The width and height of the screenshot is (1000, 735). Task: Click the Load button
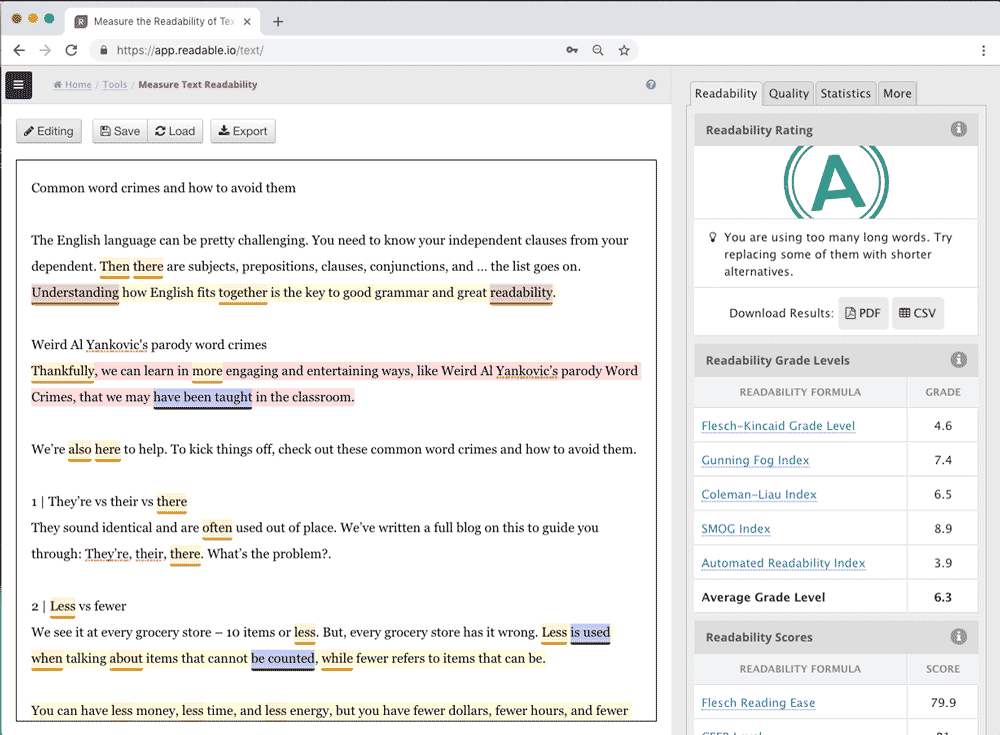175,131
